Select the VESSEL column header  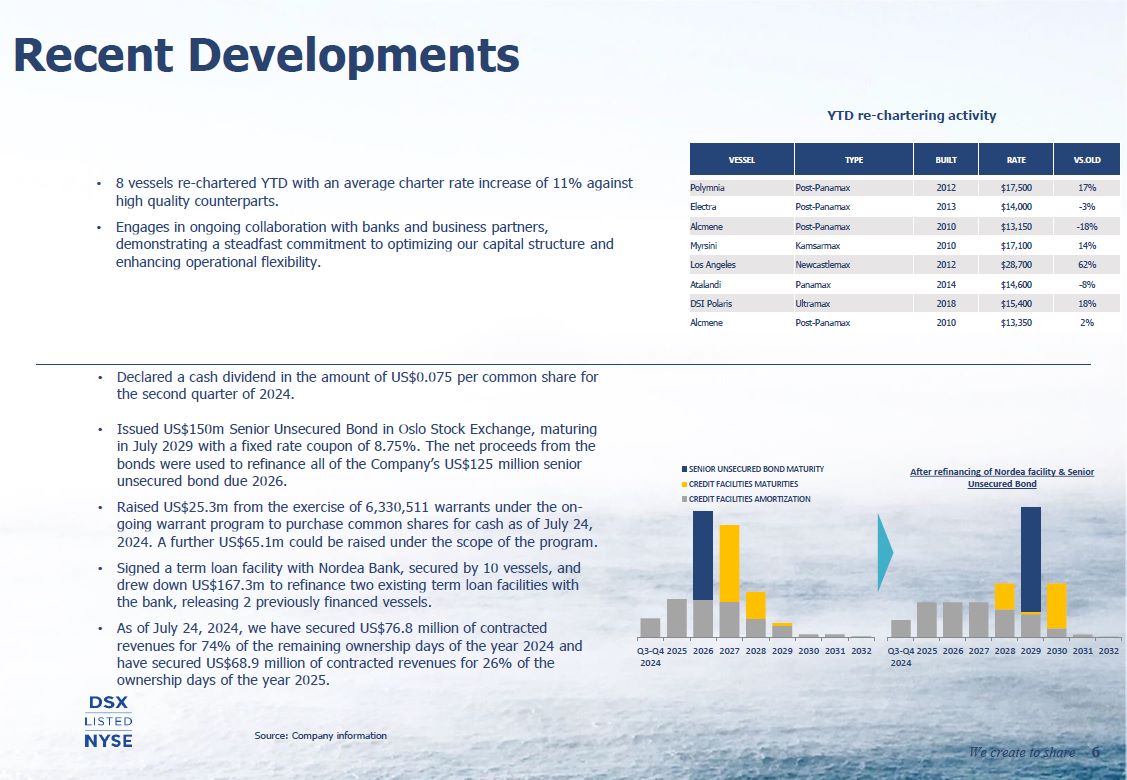pos(741,159)
